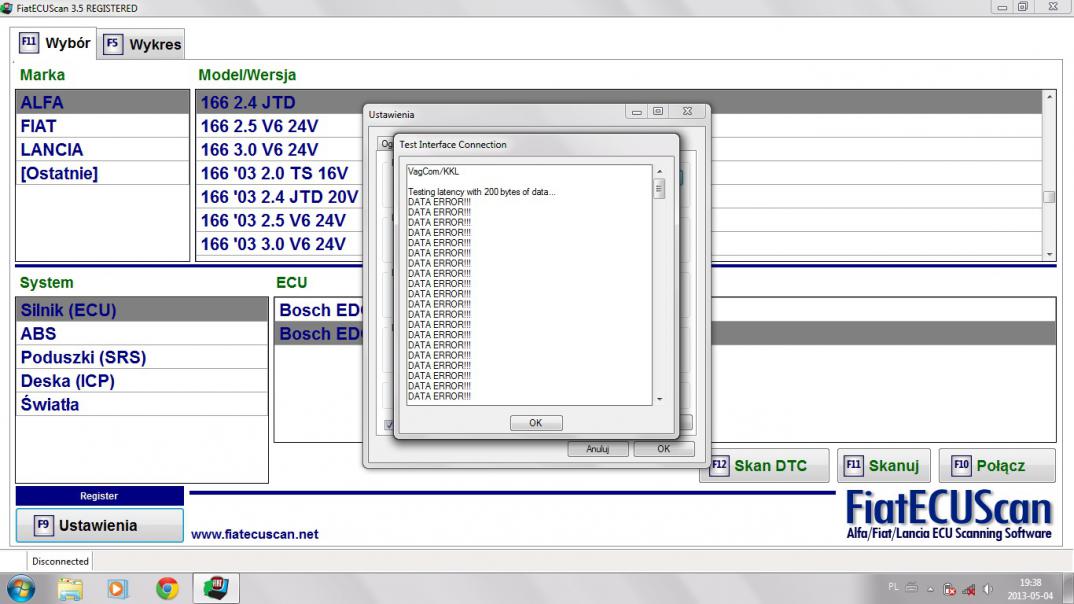Click the VagCom/KKL line in log

(x=434, y=171)
